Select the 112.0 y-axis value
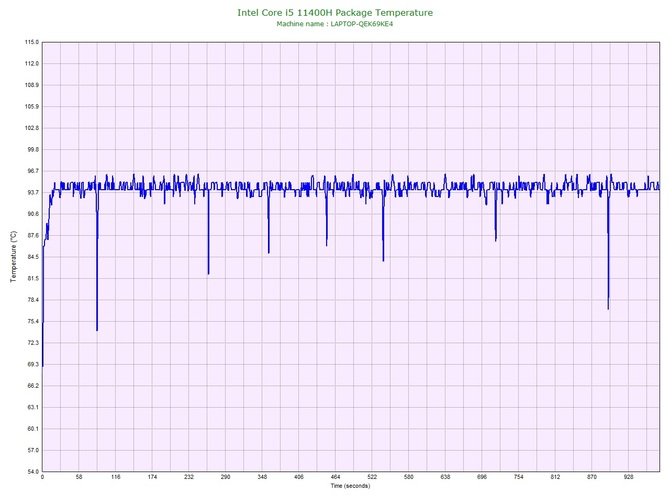The width and height of the screenshot is (670, 503). (x=32, y=64)
